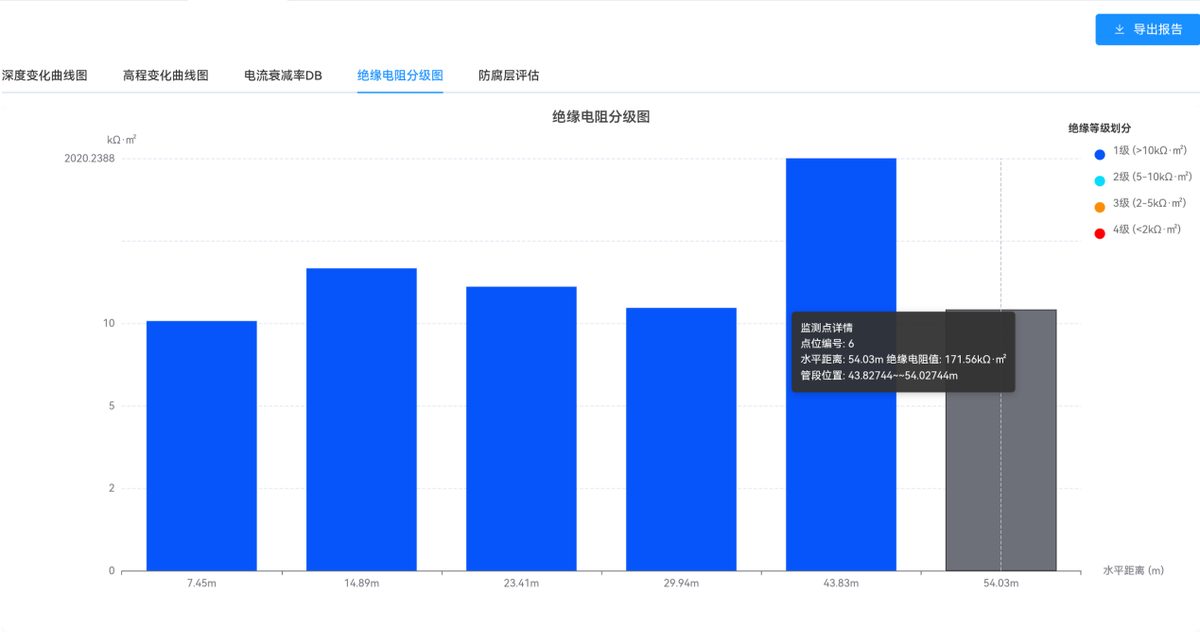Click the 1级 (>10kΩ·㎡) legend label
Screen dimensions: 1200x644
point(1150,150)
